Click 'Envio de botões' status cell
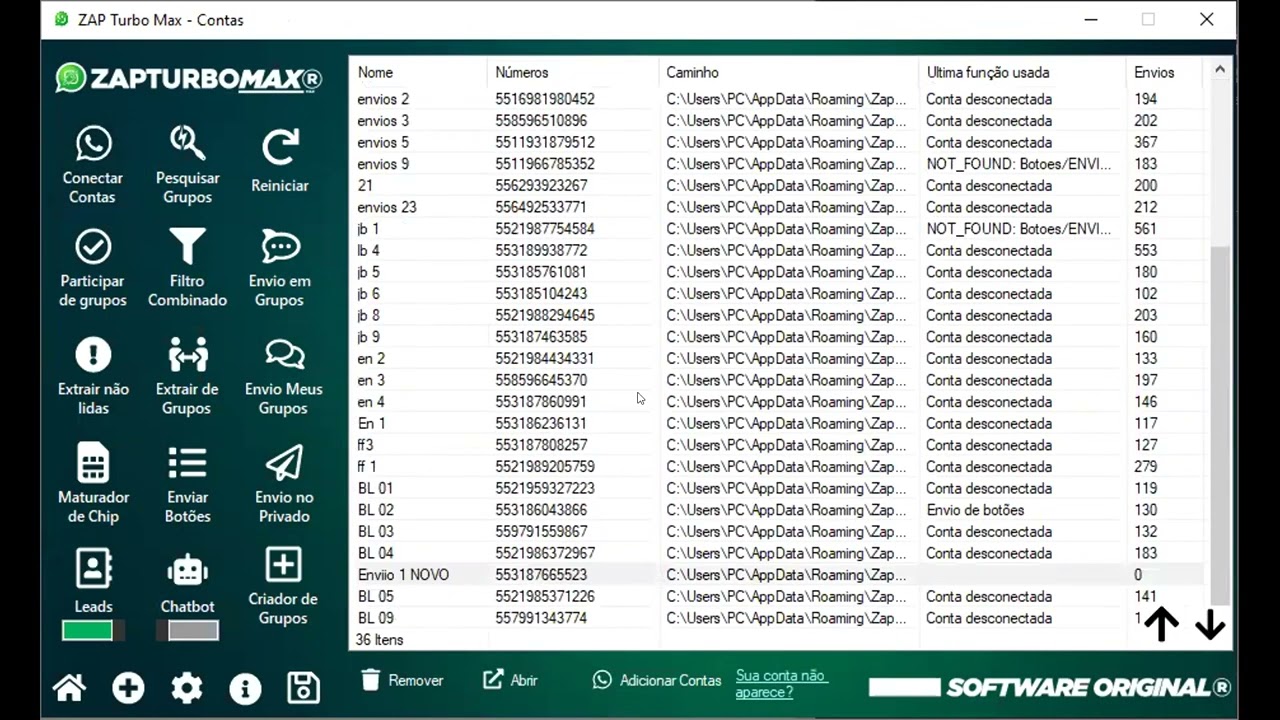Viewport: 1280px width, 720px height. pyautogui.click(x=975, y=510)
